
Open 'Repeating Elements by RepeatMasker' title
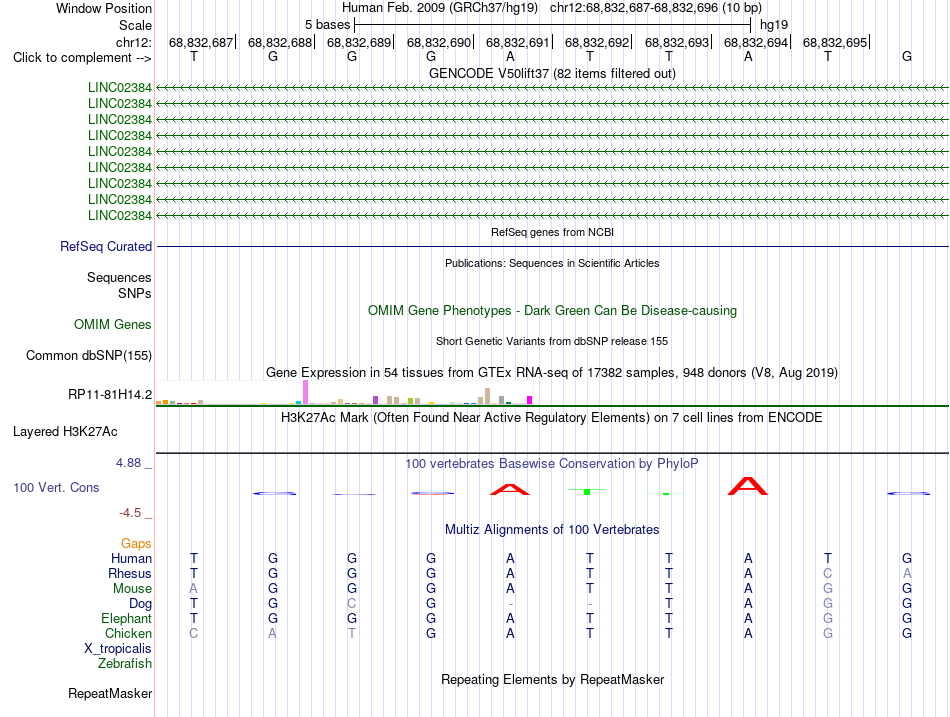pos(552,679)
